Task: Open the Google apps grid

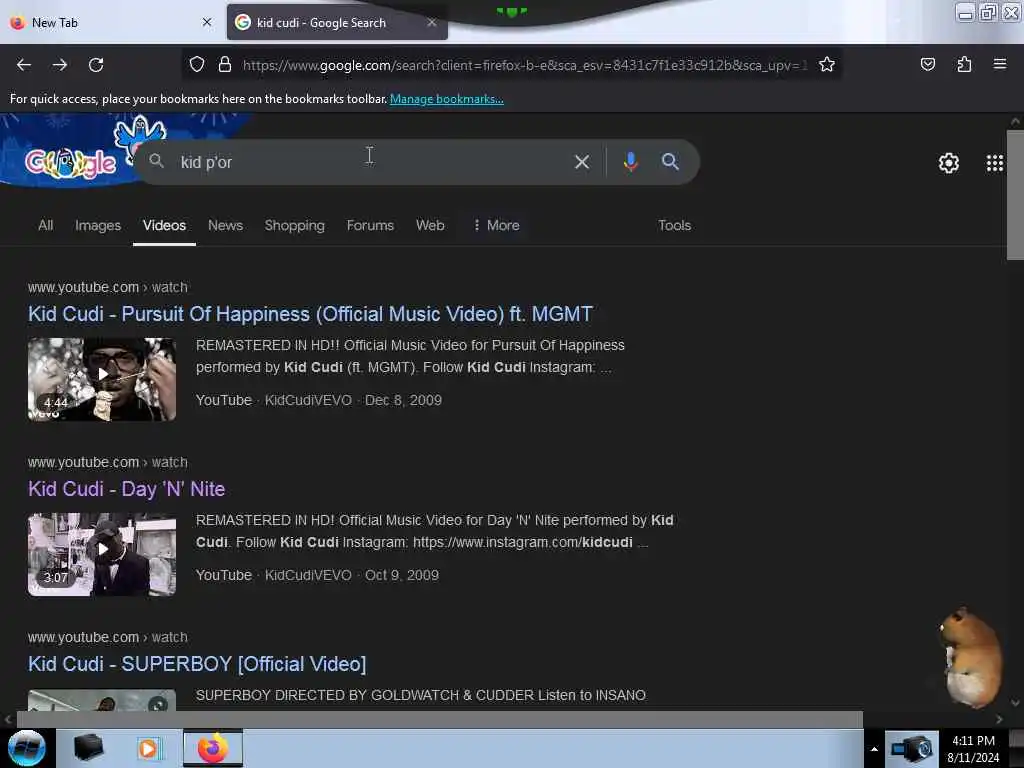Action: [x=995, y=163]
